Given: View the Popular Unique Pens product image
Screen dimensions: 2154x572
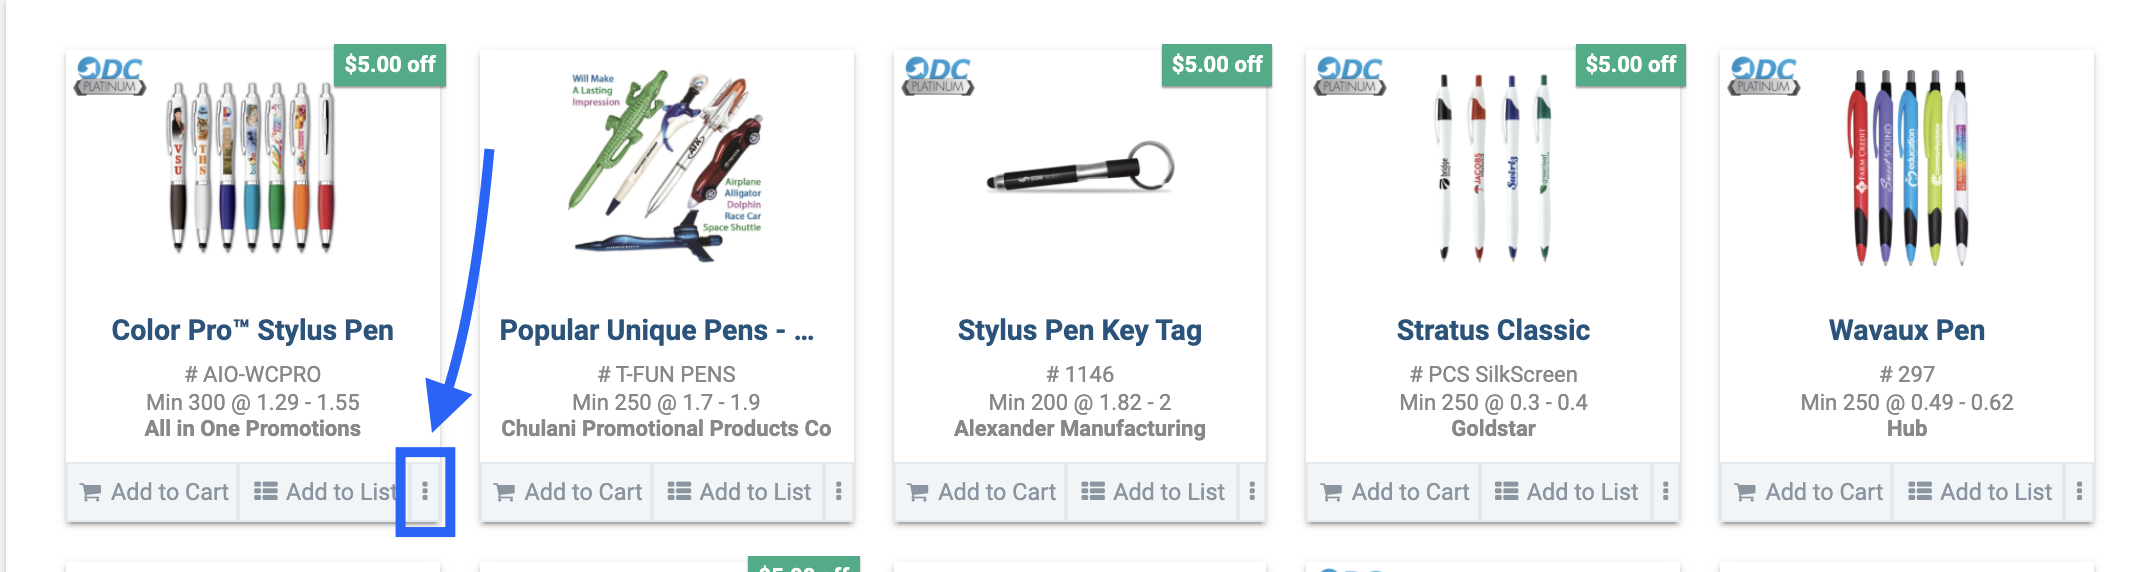Looking at the screenshot, I should 667,166.
